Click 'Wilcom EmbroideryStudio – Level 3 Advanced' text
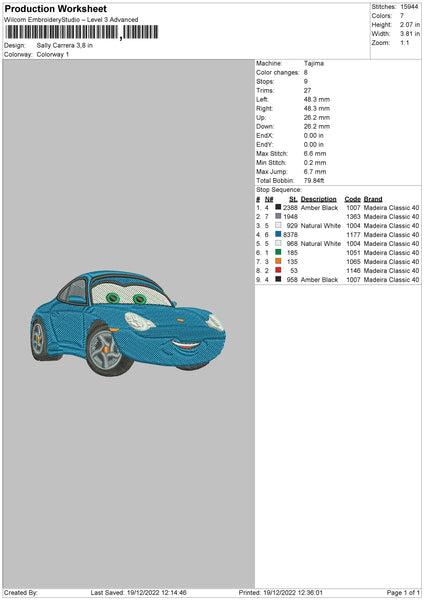 pyautogui.click(x=71, y=20)
